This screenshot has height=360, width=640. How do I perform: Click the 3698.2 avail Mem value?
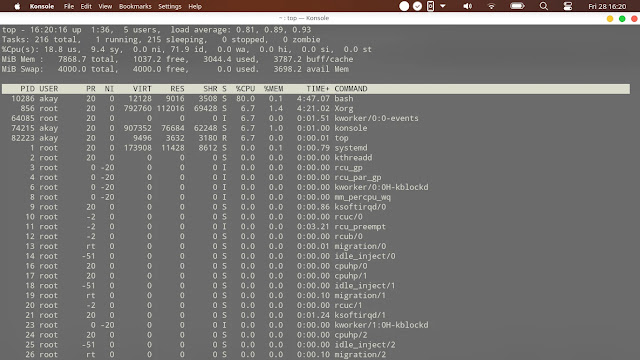click(311, 69)
